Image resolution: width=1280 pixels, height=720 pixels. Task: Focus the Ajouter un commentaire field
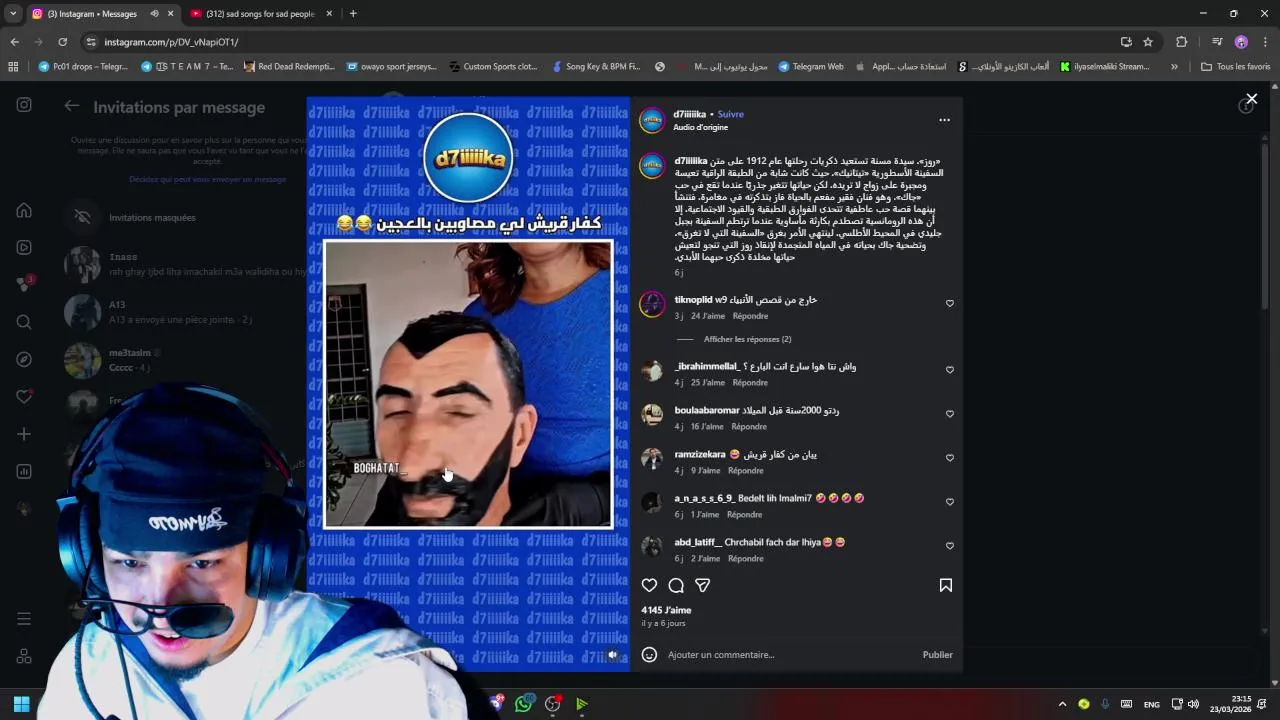click(790, 654)
